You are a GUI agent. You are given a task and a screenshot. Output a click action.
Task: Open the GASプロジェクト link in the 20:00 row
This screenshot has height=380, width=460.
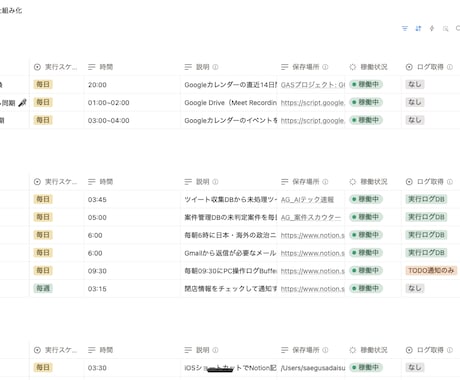coord(313,85)
